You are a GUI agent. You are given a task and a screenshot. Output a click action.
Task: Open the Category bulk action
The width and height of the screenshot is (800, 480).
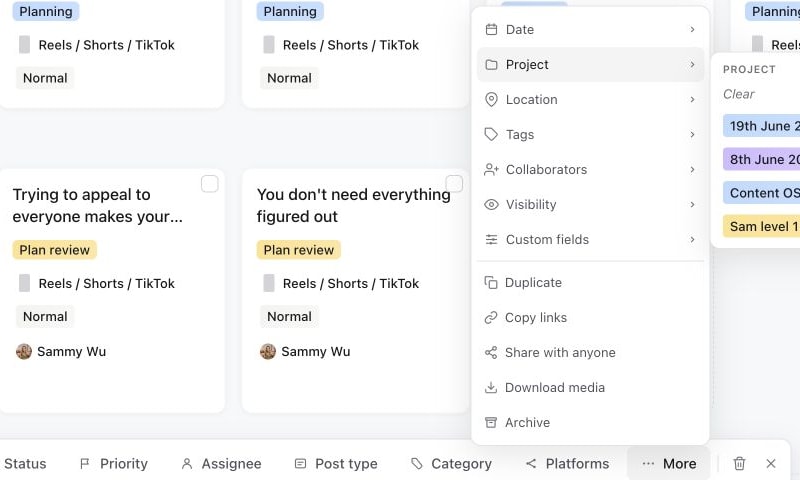pyautogui.click(x=452, y=463)
